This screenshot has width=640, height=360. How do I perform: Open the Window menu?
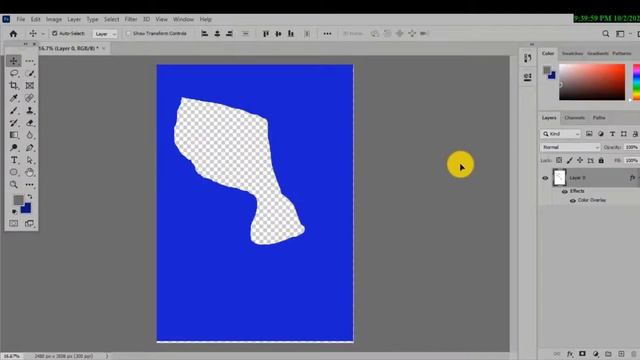(x=183, y=19)
